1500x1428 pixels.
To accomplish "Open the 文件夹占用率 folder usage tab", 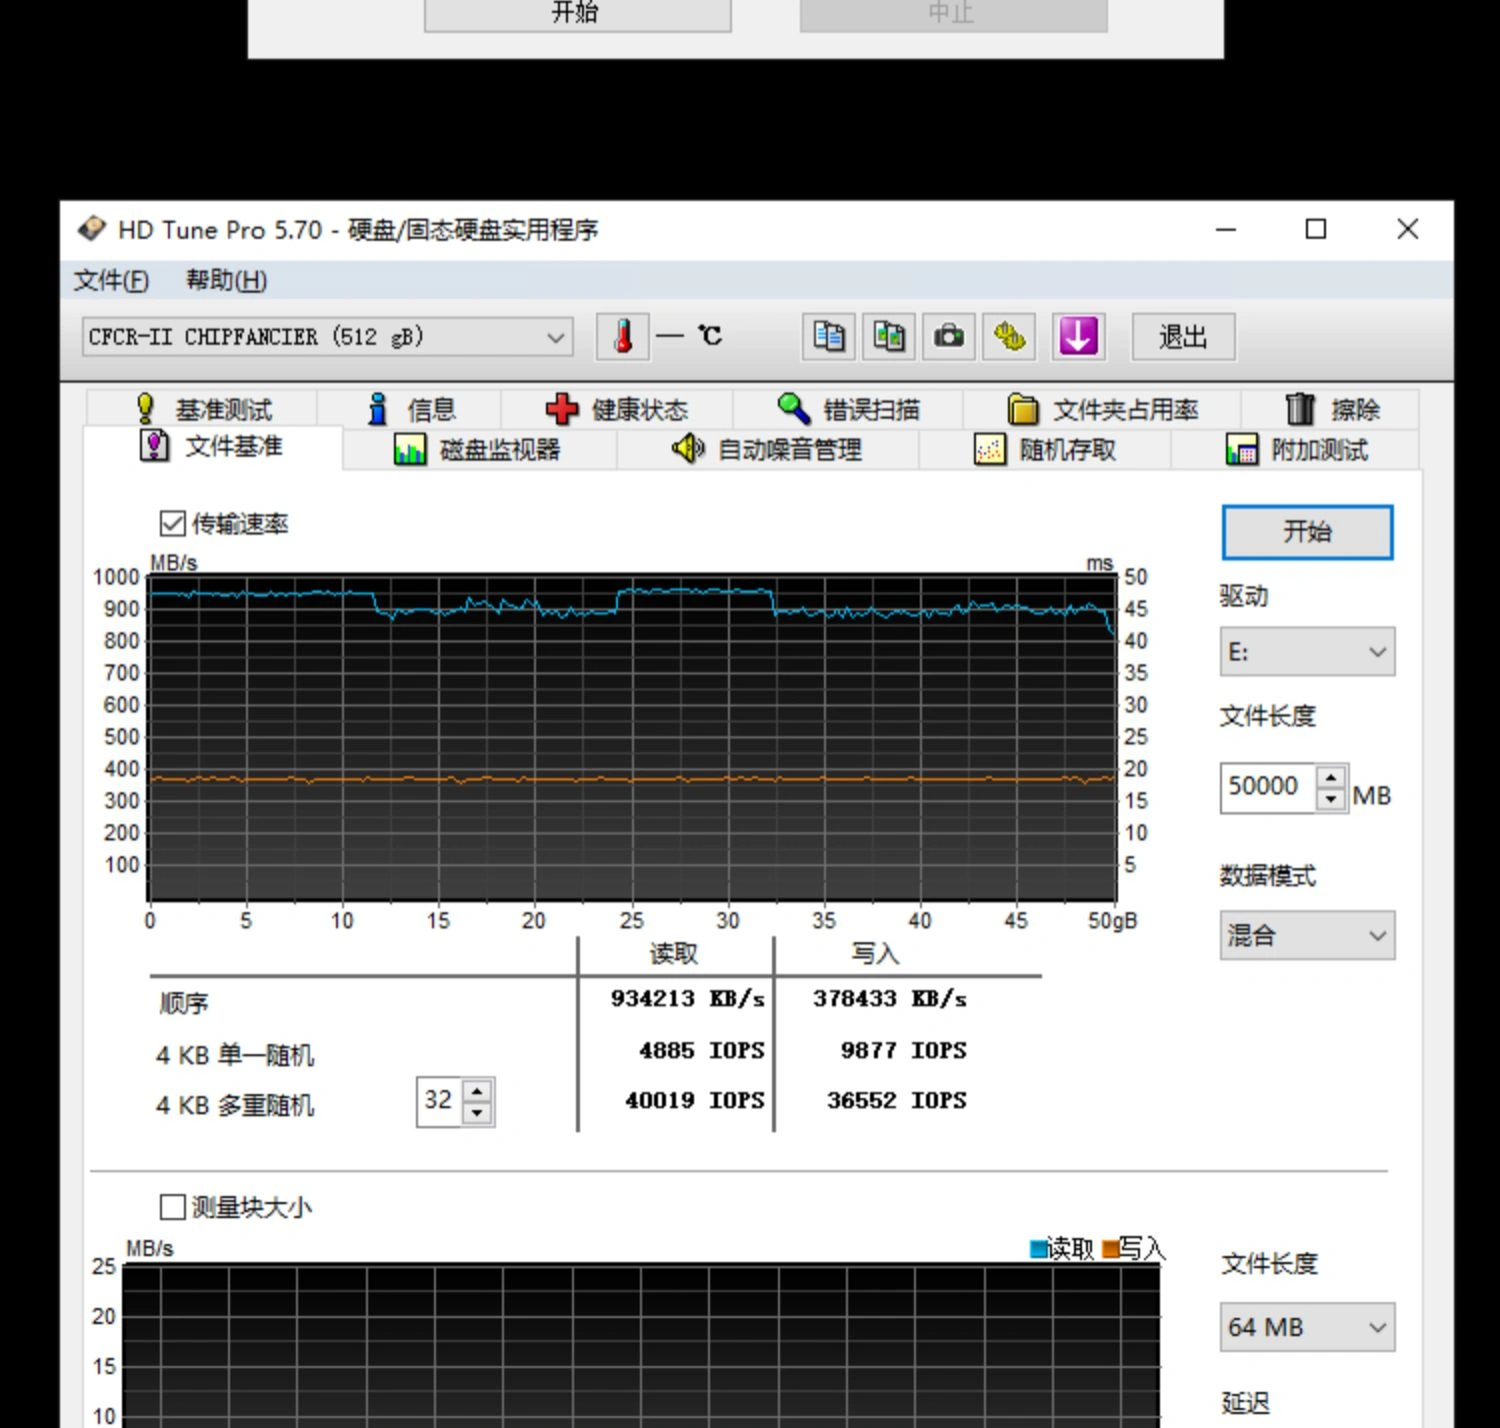I will tap(1102, 409).
